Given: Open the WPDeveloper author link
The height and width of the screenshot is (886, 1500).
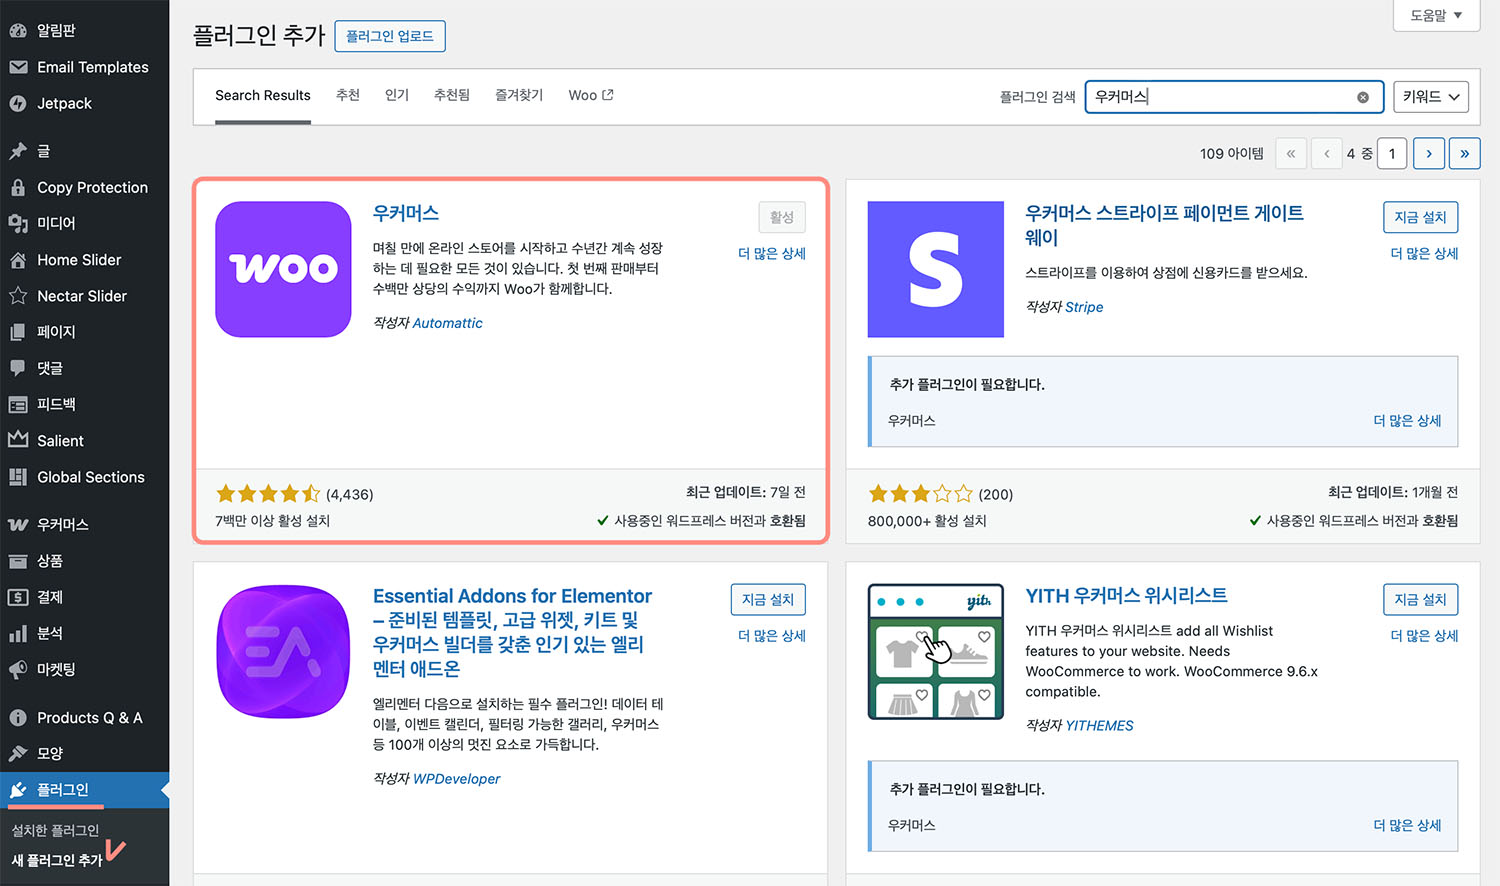Looking at the screenshot, I should [x=456, y=779].
